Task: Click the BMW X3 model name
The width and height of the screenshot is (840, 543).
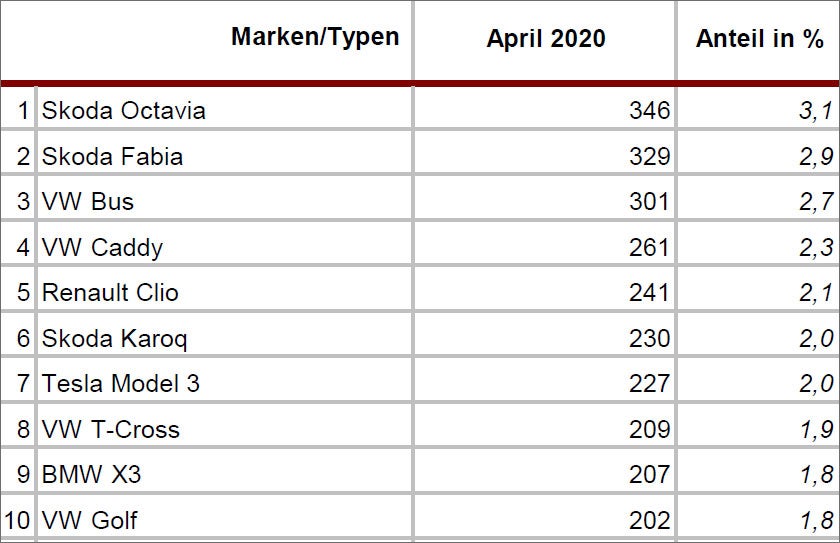Action: pyautogui.click(x=91, y=474)
